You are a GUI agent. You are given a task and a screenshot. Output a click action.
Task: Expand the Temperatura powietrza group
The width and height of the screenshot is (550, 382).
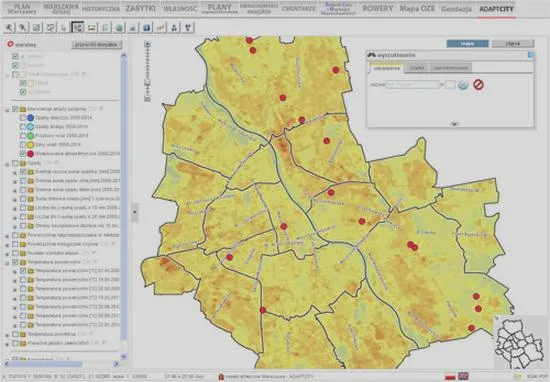click(x=7, y=335)
